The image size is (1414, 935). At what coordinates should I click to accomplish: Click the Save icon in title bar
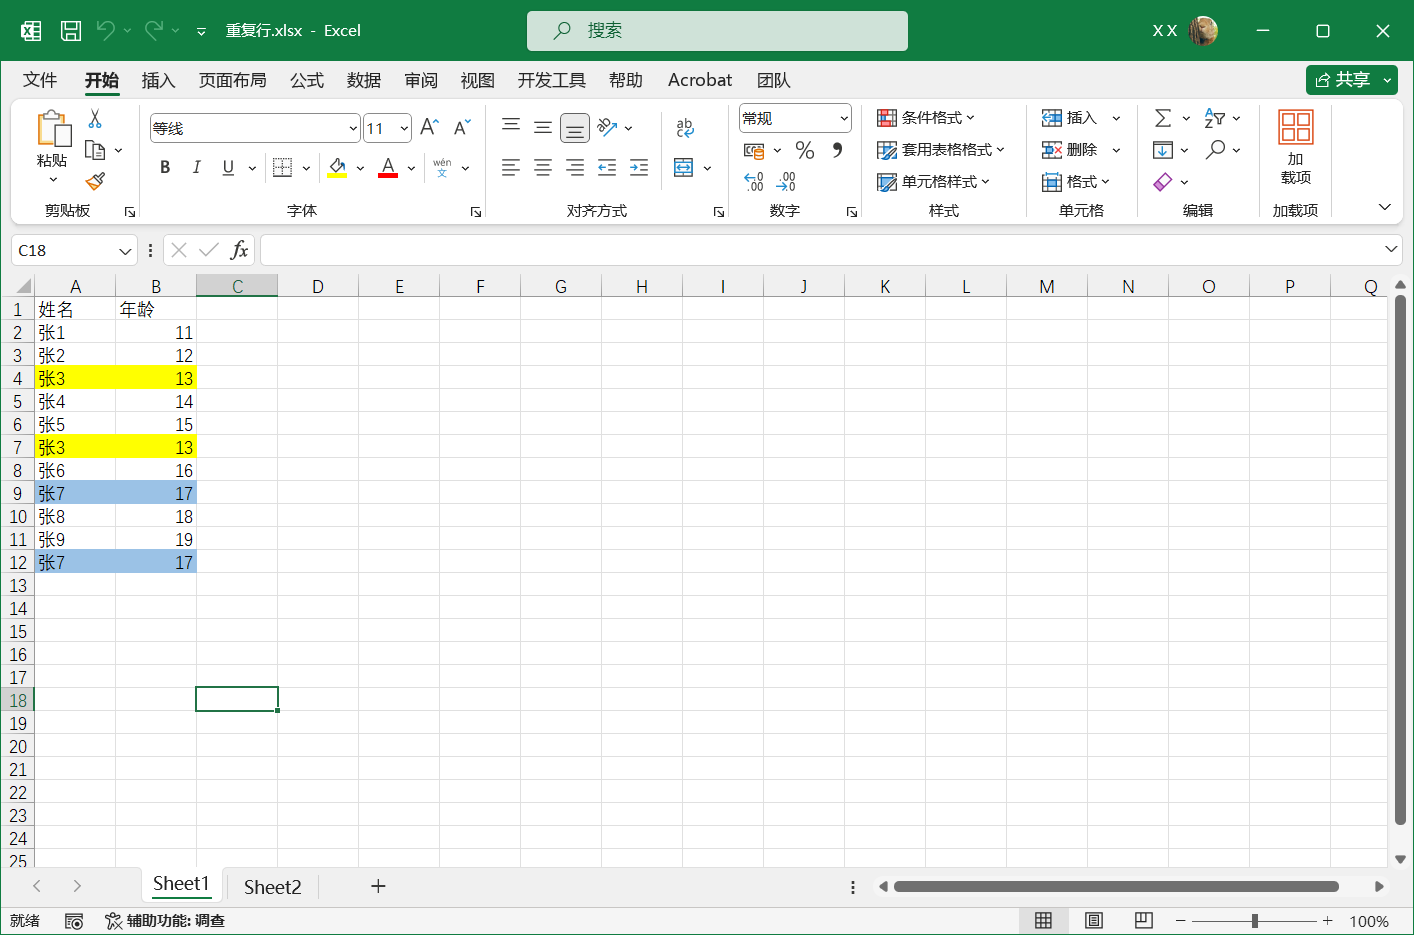coord(71,31)
